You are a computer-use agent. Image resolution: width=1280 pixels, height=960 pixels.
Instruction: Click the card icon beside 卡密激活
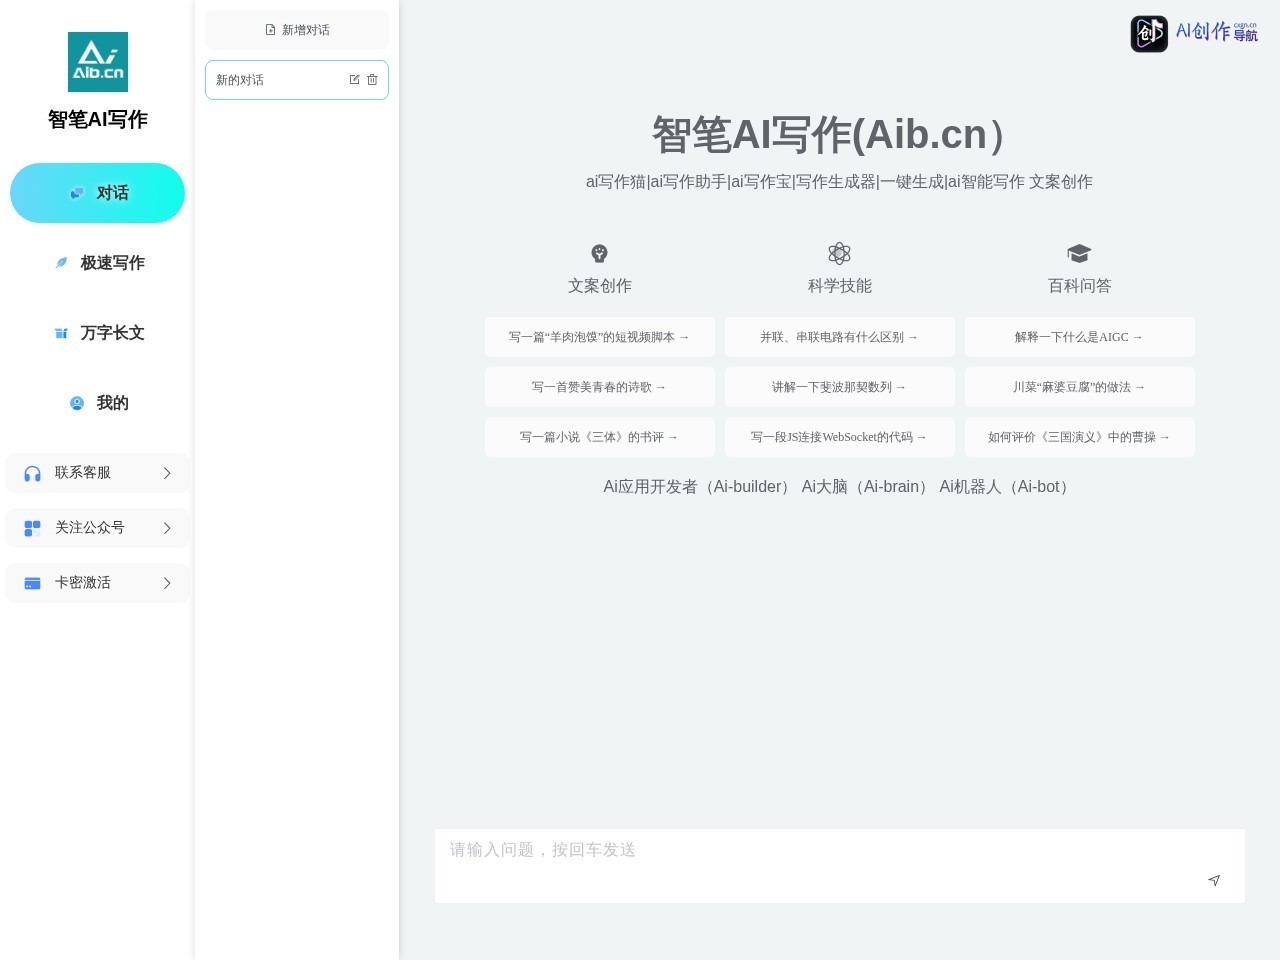pyautogui.click(x=32, y=583)
